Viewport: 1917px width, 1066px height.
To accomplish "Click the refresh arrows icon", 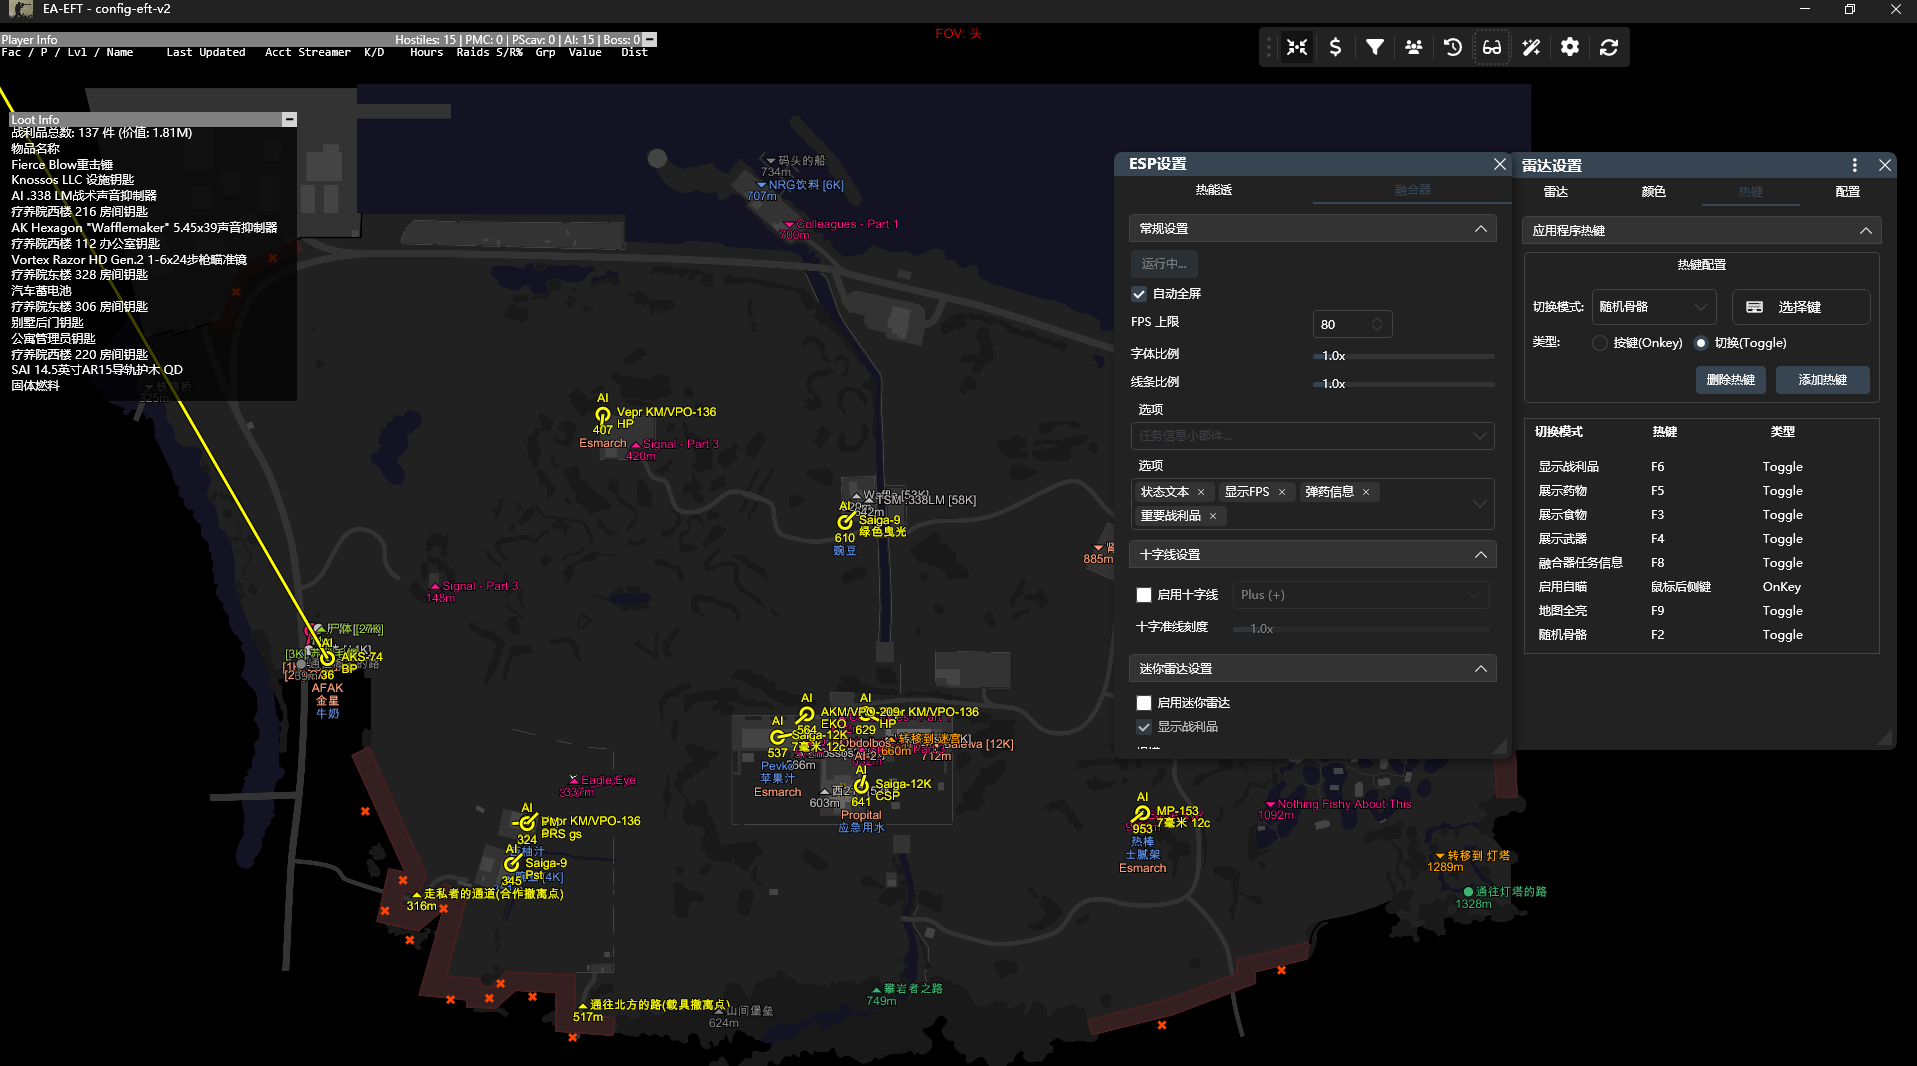I will tap(1609, 47).
